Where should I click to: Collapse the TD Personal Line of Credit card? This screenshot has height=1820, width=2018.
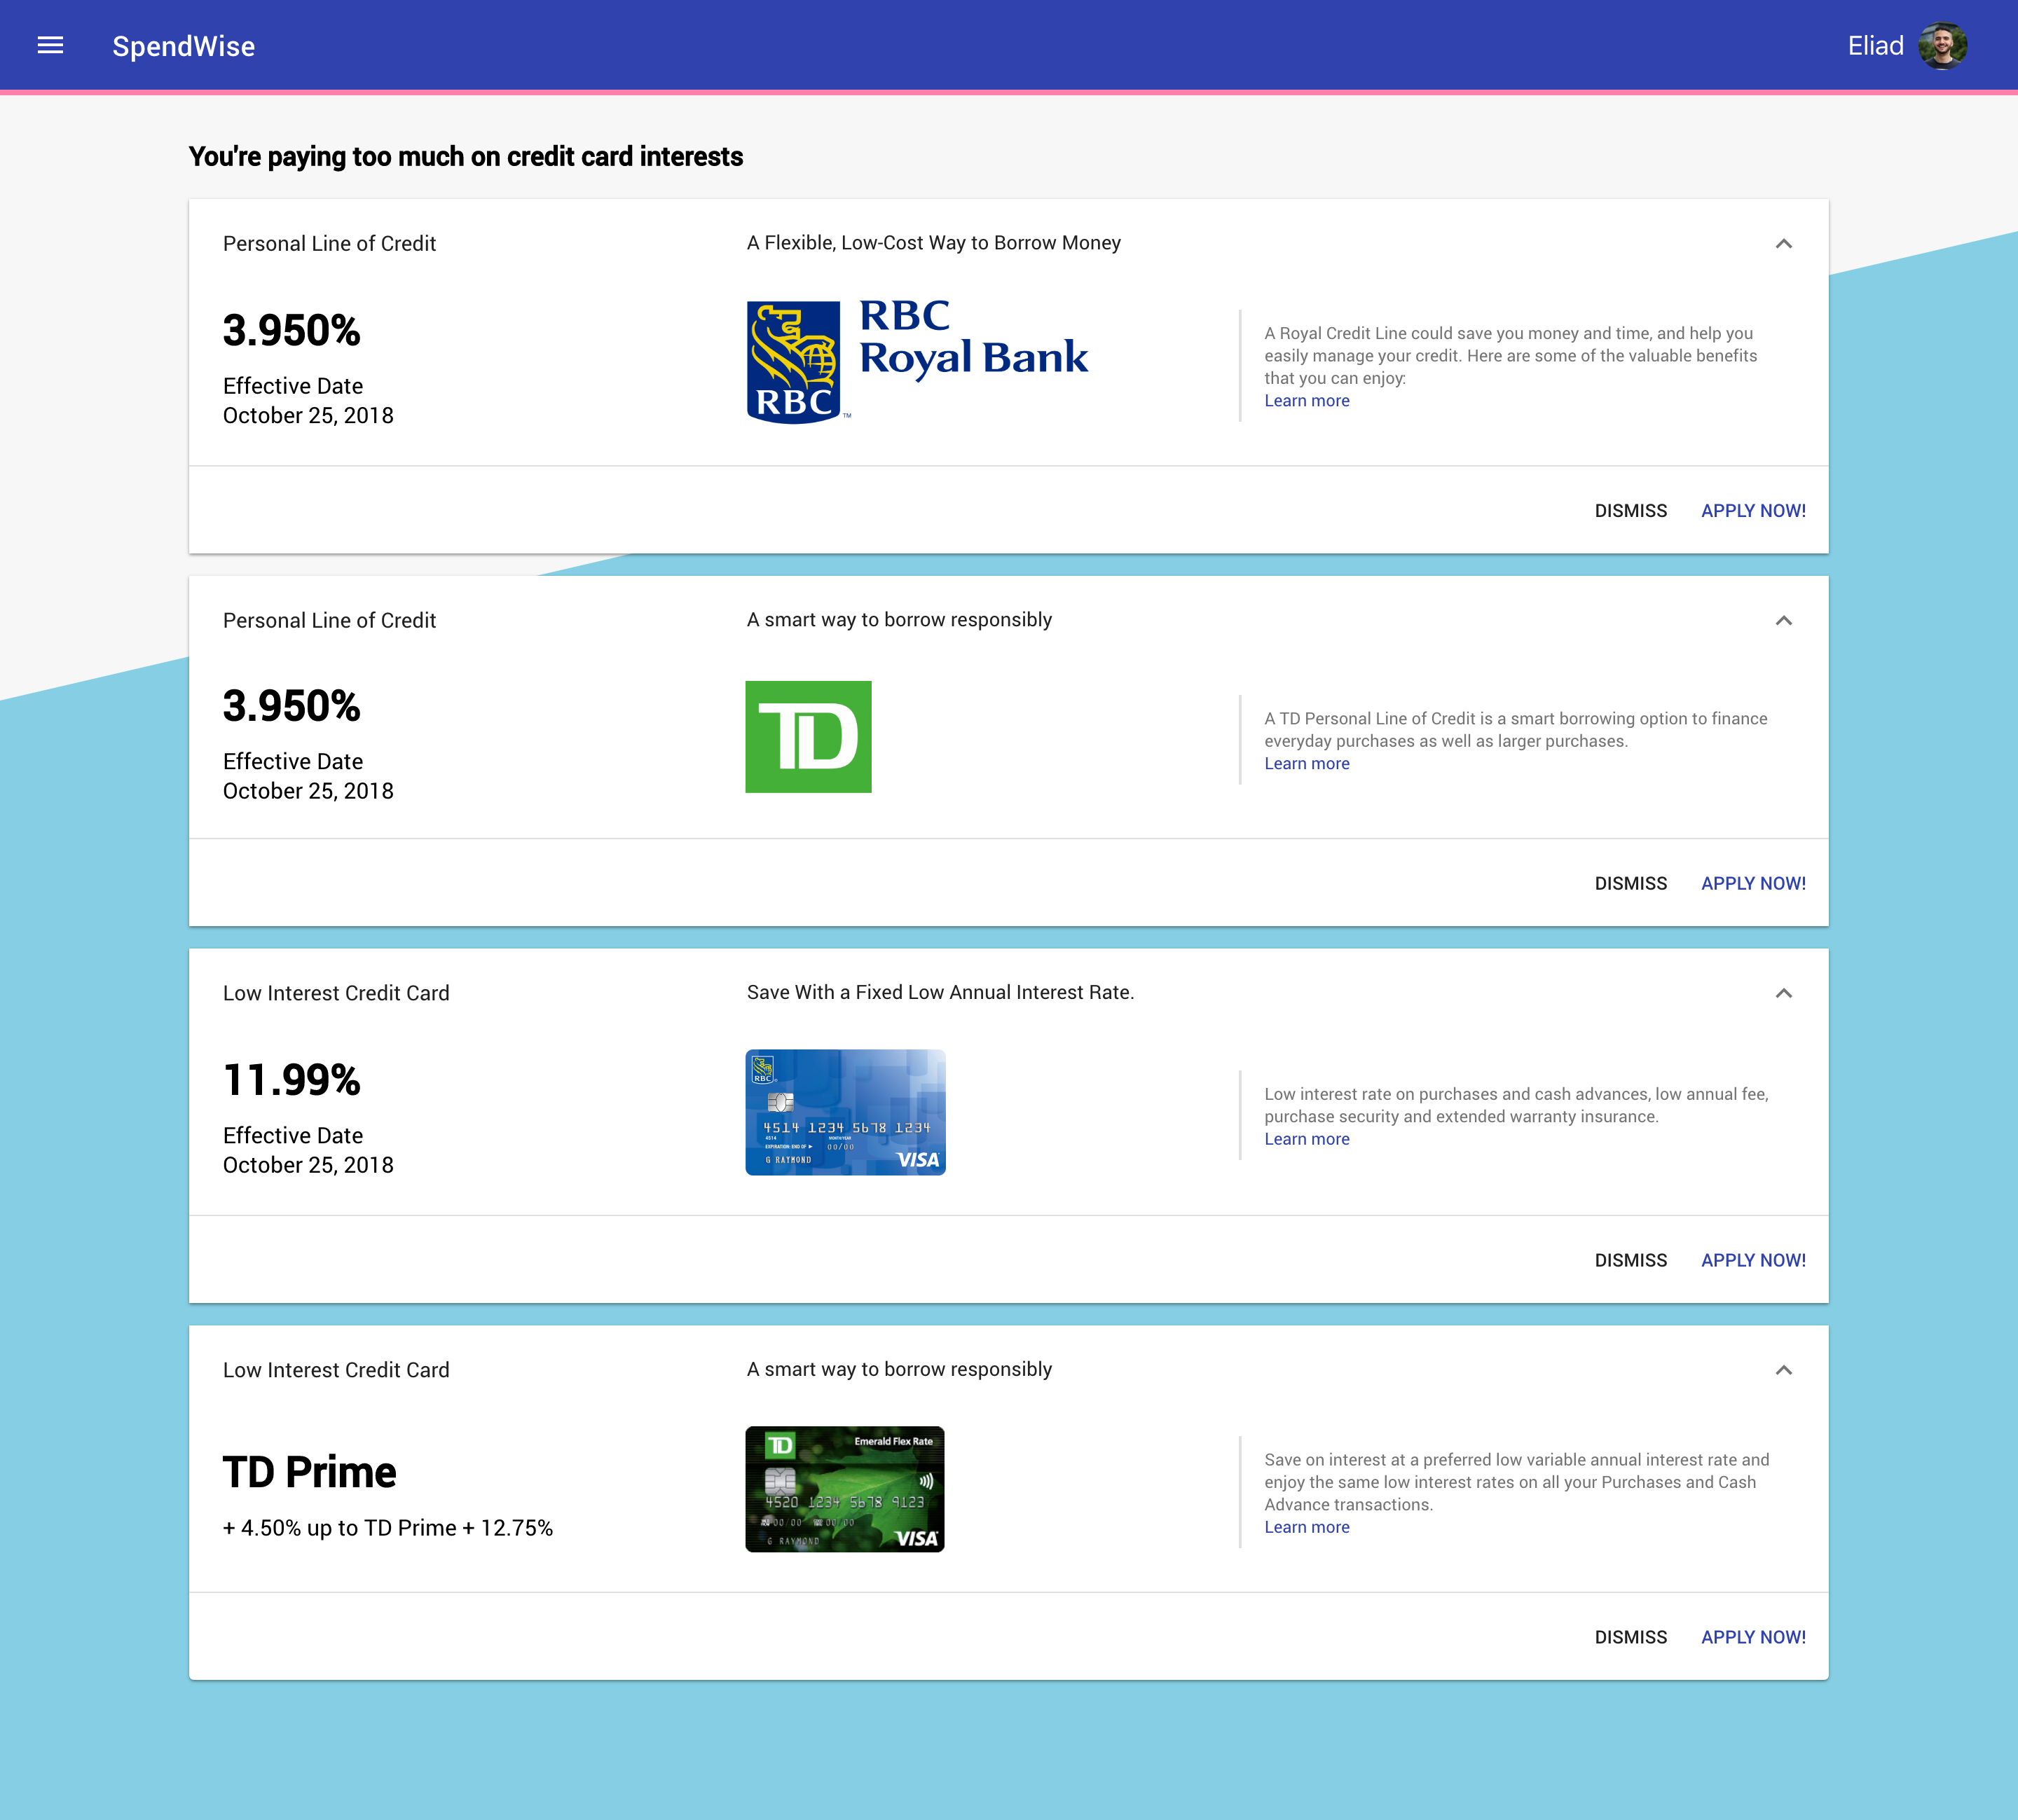(1783, 621)
